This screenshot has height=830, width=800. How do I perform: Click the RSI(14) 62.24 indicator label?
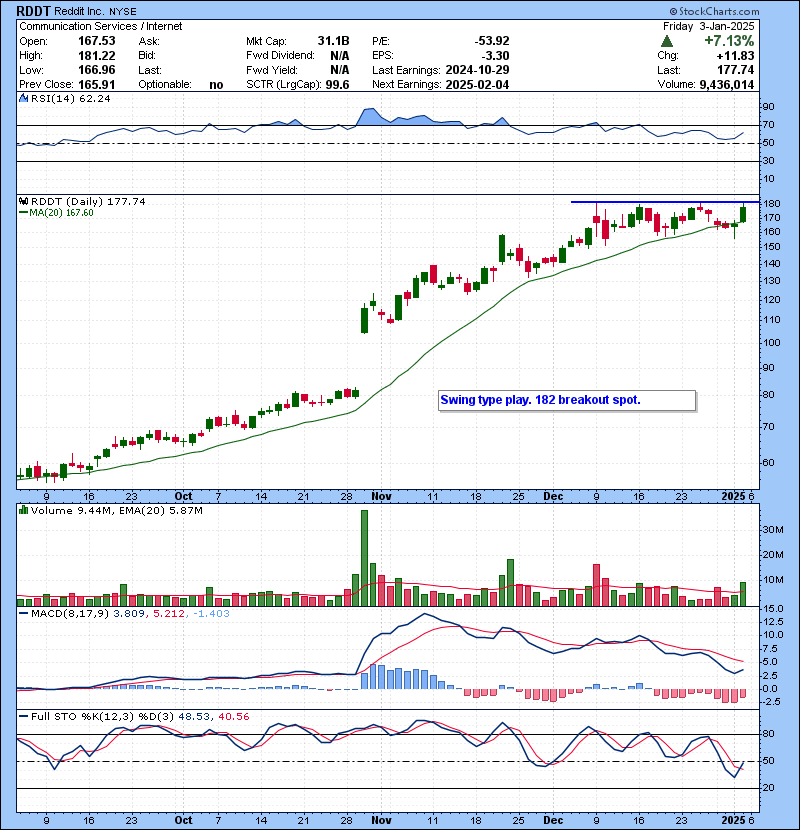click(x=71, y=98)
